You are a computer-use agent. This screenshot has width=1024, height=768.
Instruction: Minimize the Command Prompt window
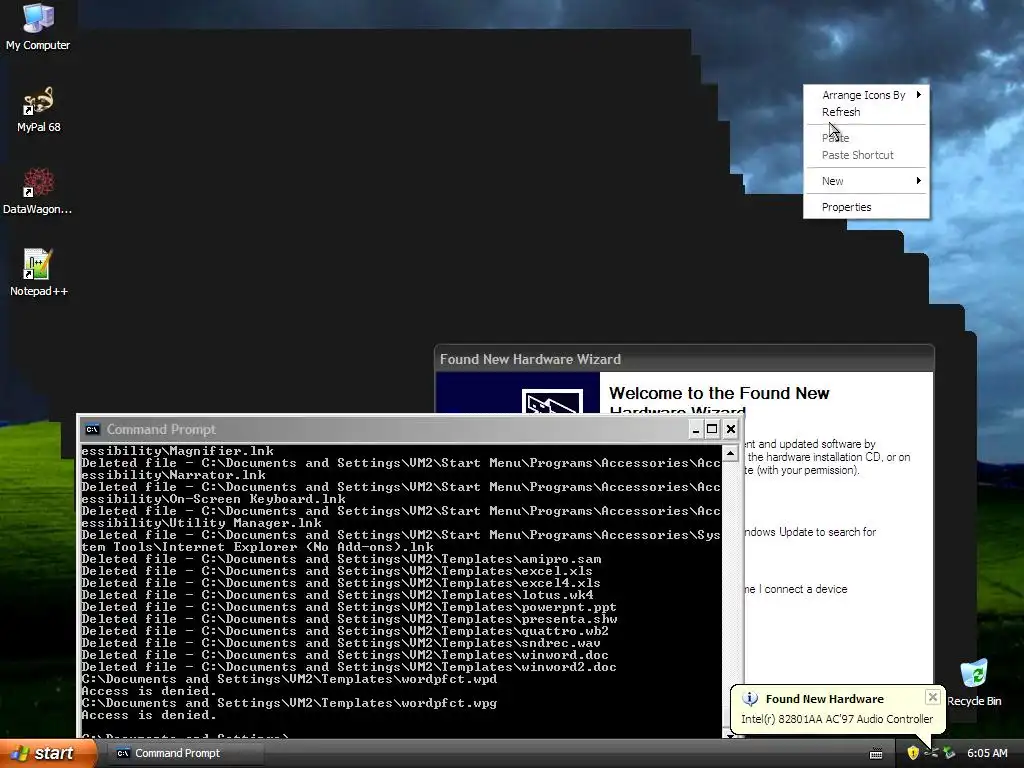click(696, 429)
